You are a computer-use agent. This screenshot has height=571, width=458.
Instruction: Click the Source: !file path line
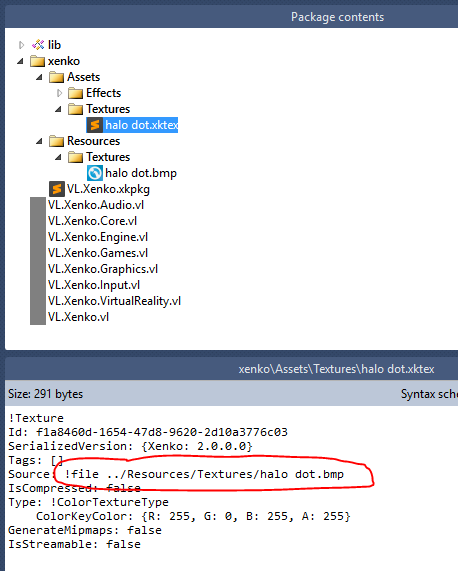(x=176, y=474)
